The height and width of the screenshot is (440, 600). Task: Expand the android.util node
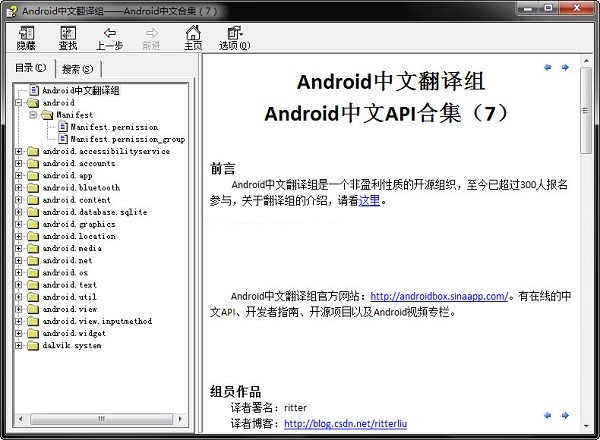[18, 297]
